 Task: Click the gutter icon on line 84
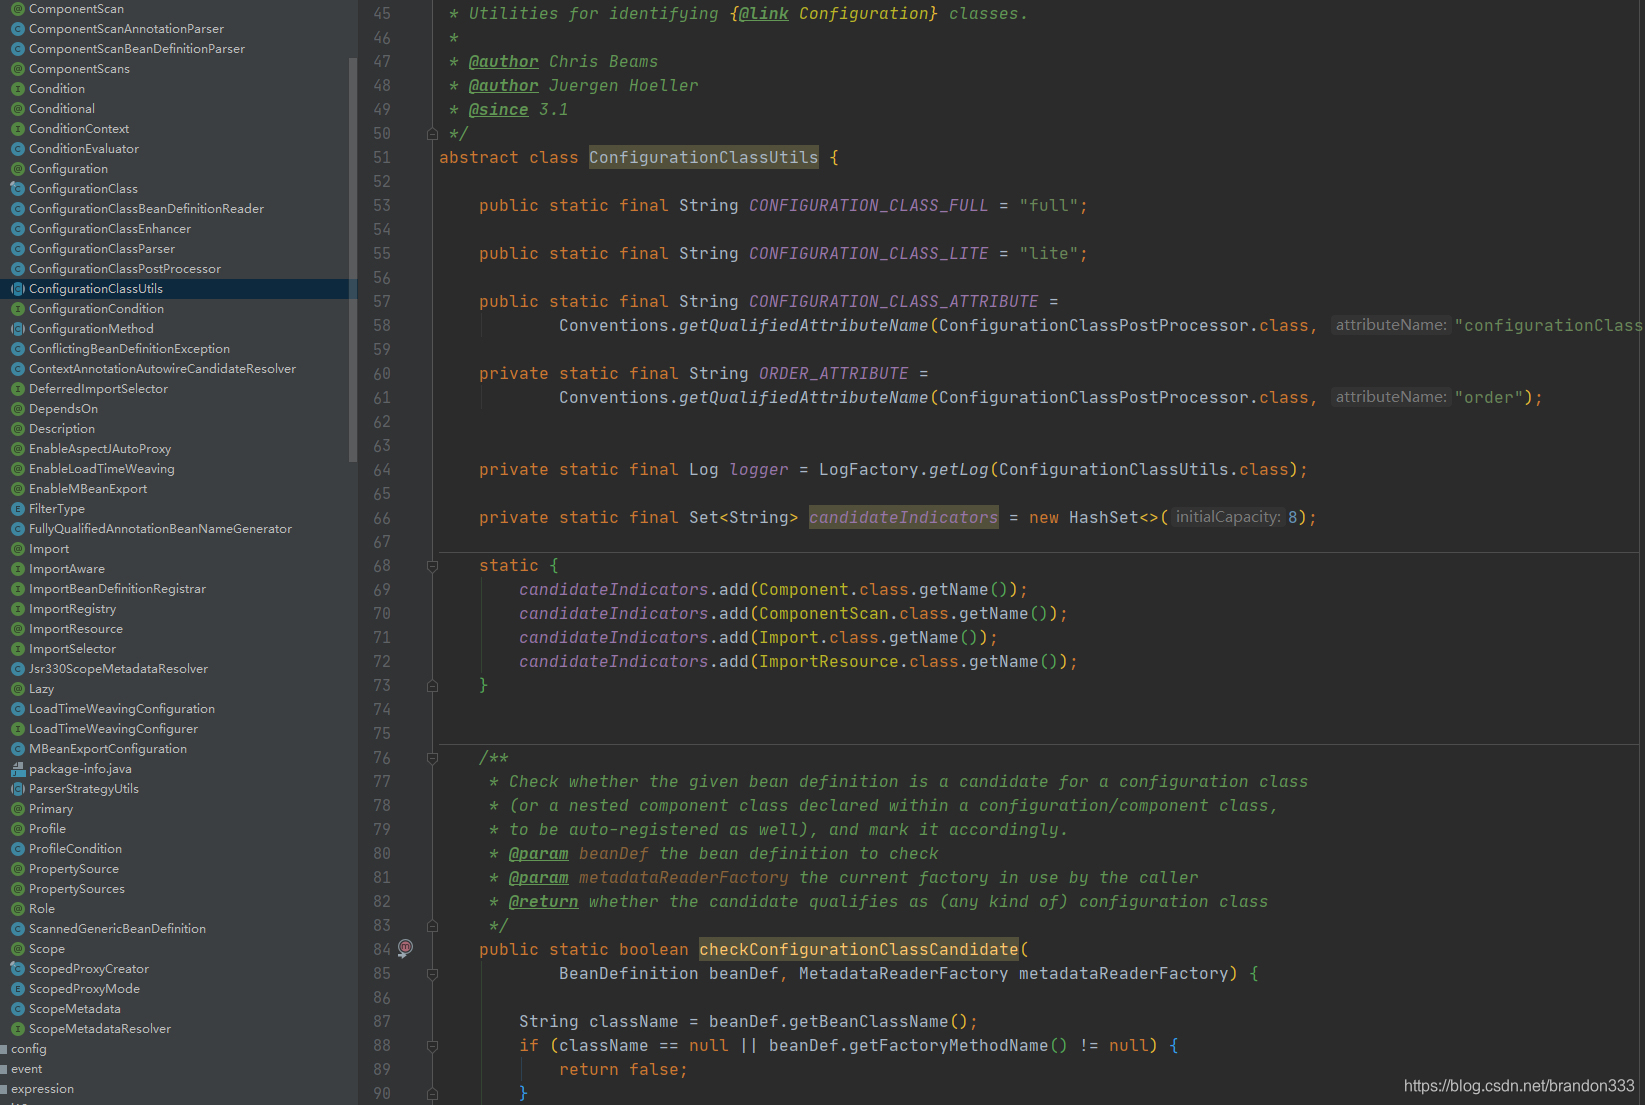pyautogui.click(x=405, y=948)
